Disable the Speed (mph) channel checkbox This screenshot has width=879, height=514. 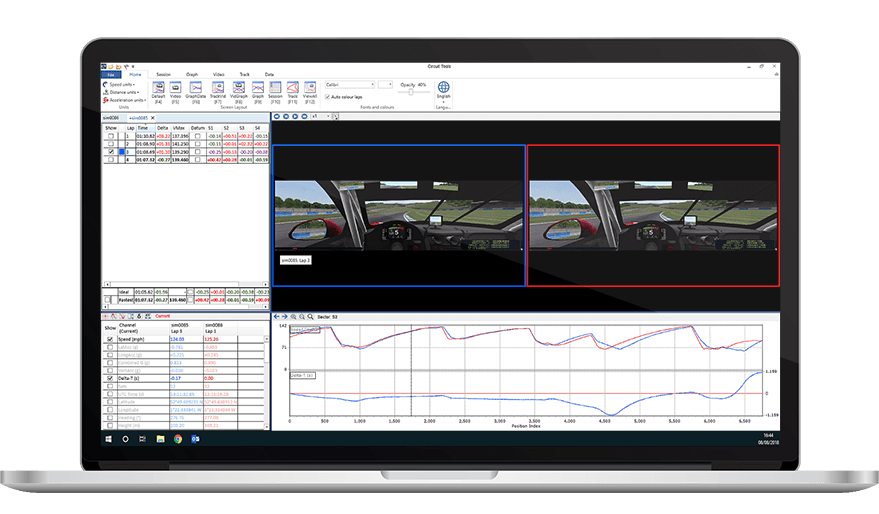pos(110,340)
